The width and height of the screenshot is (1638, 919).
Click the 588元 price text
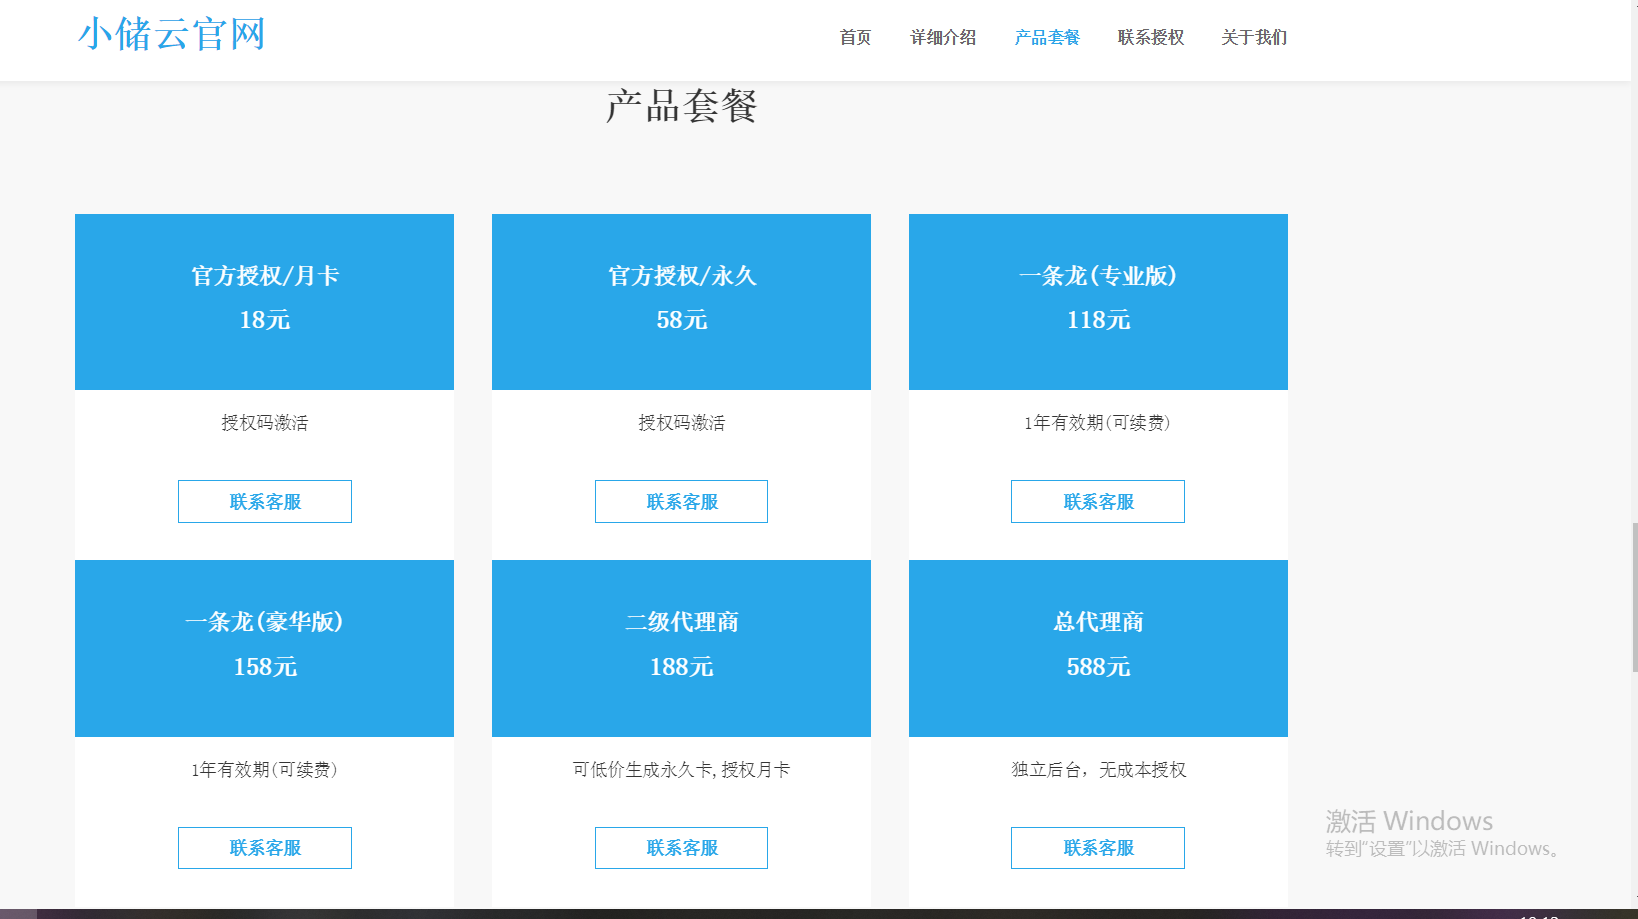click(x=1098, y=667)
